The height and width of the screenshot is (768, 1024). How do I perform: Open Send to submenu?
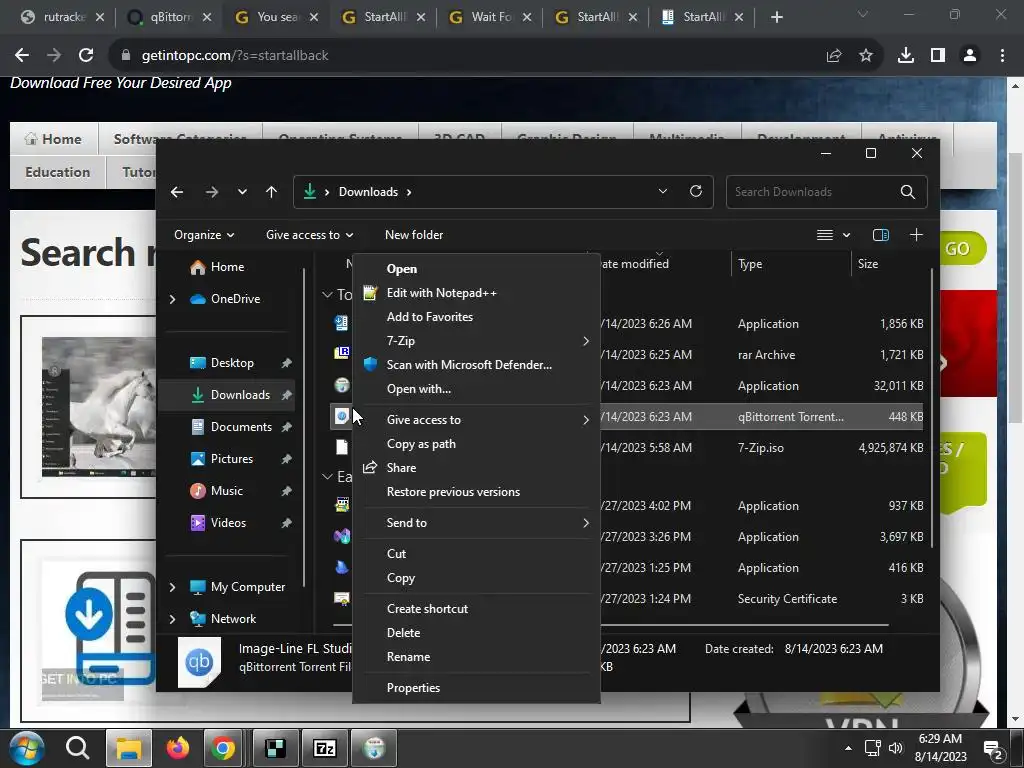tap(477, 523)
